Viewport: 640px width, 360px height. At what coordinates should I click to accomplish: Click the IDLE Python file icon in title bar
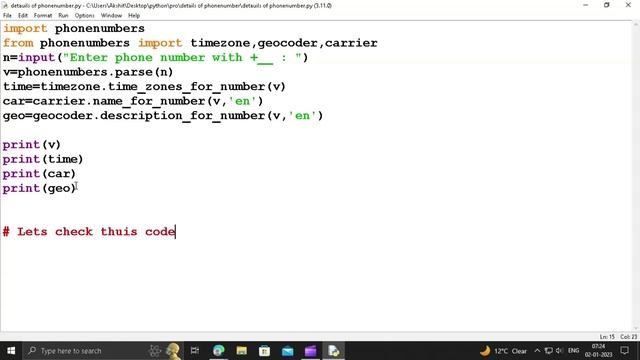click(x=4, y=5)
